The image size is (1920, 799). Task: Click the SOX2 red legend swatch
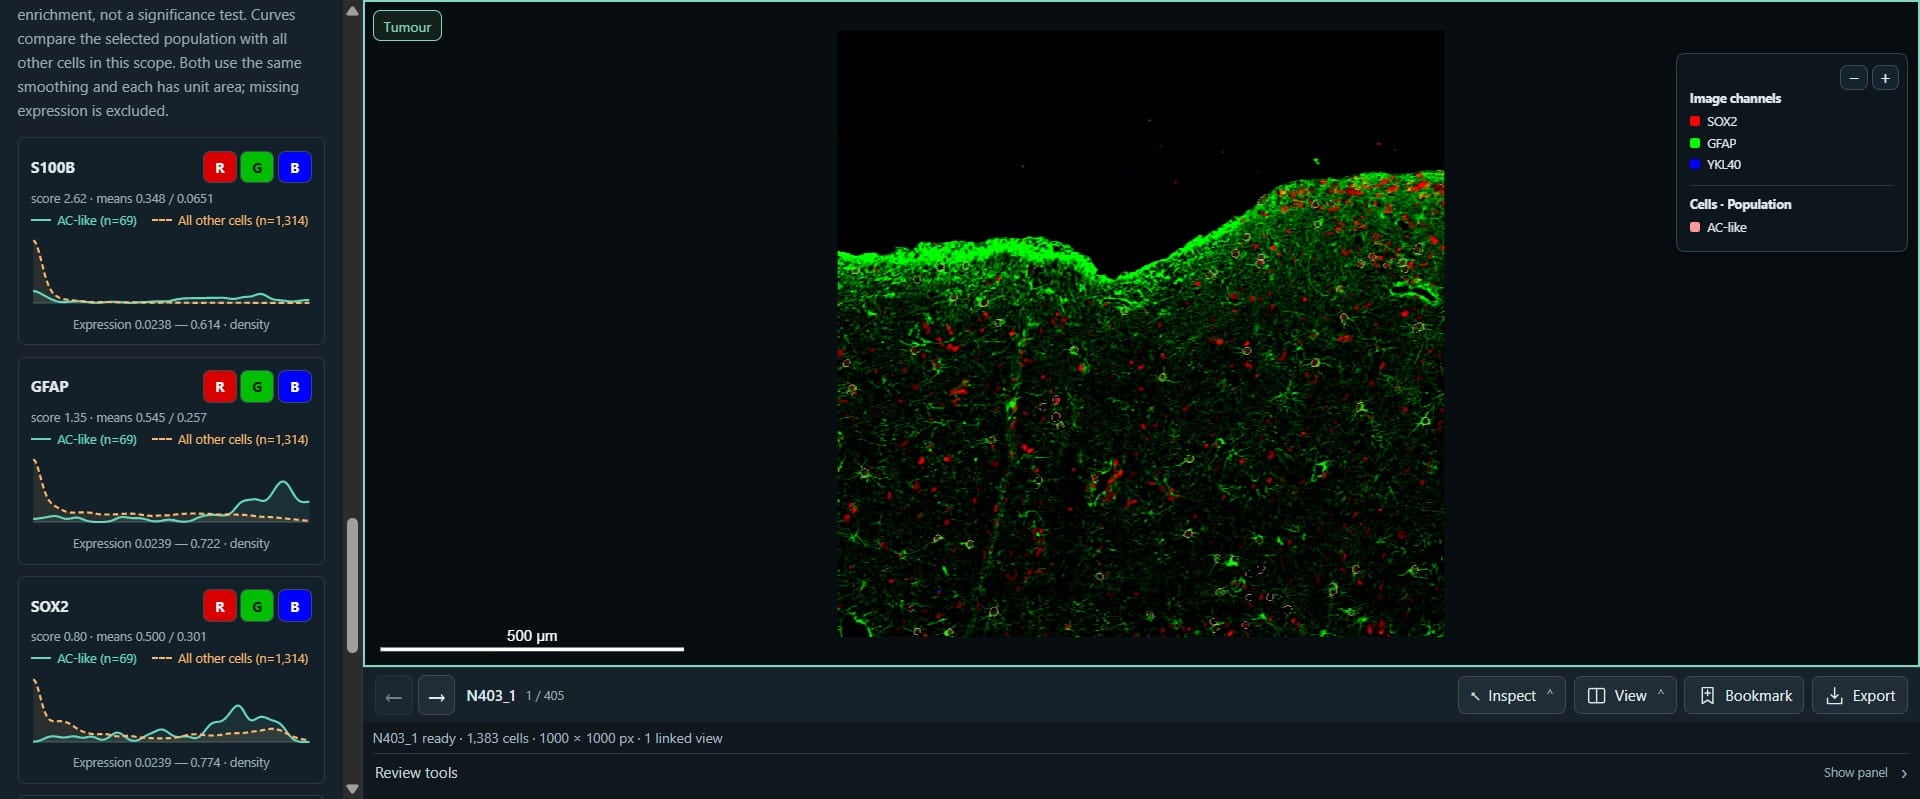[x=1695, y=121]
